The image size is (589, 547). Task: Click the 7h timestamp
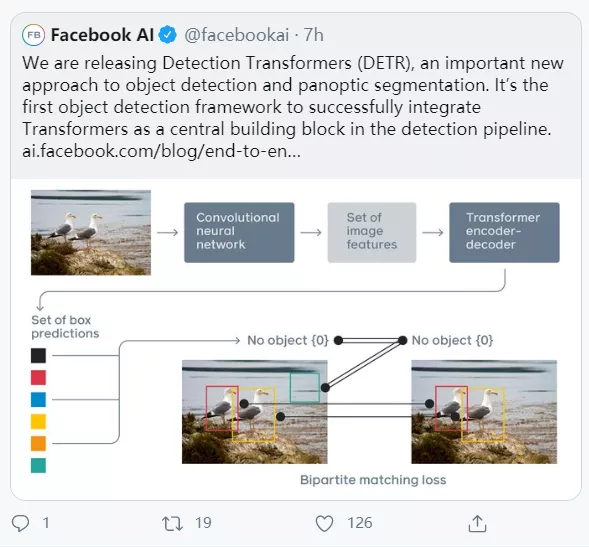tap(313, 35)
